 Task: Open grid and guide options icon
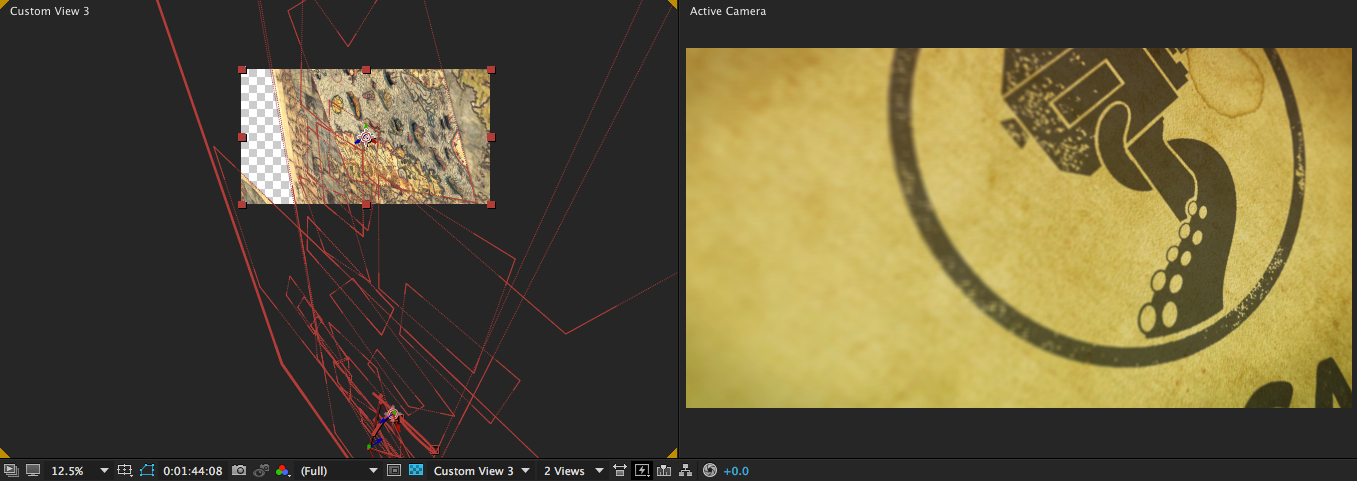coord(125,470)
